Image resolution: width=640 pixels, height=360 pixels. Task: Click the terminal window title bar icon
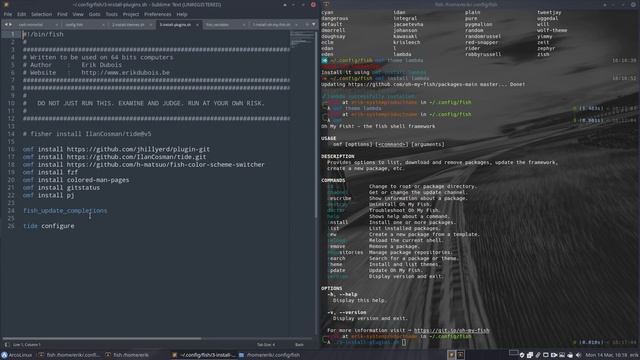[326, 4]
